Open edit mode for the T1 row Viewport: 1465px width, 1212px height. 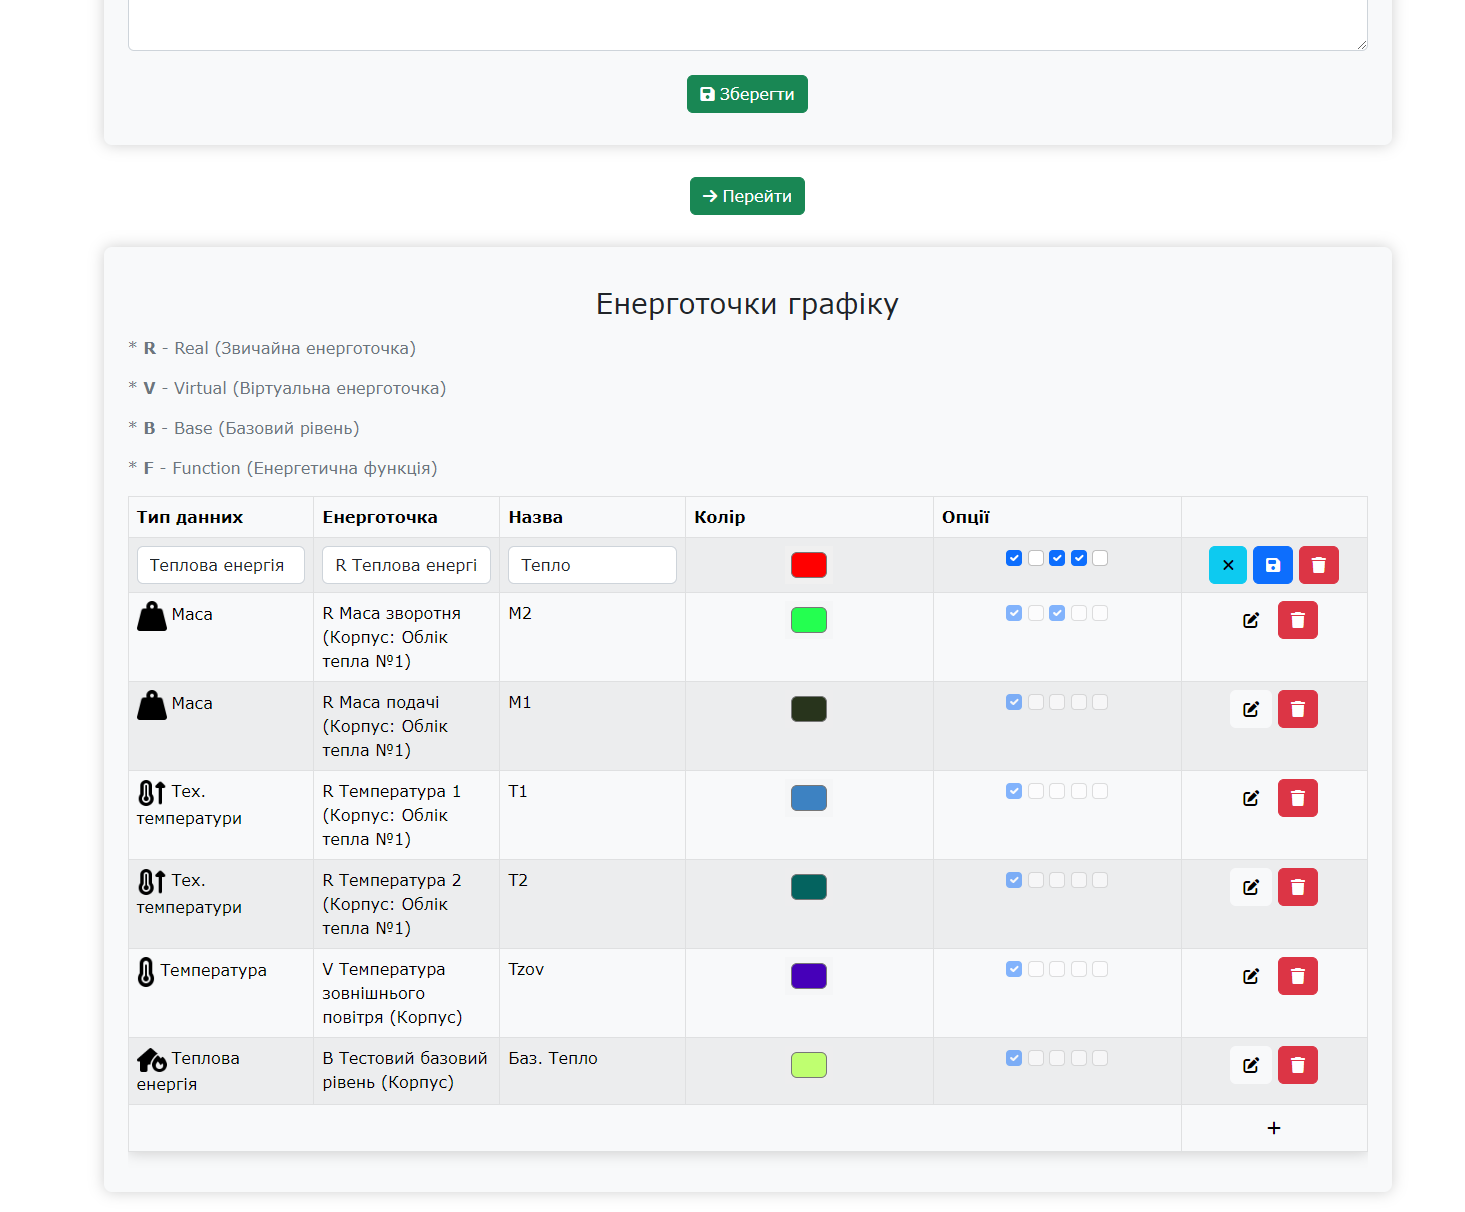tap(1250, 798)
